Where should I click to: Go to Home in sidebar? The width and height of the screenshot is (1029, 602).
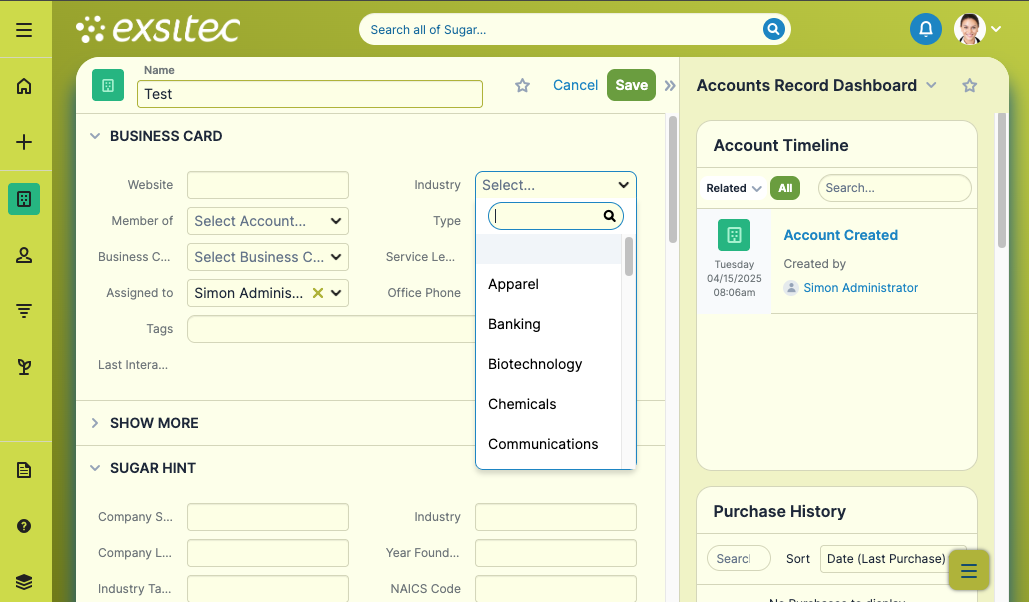[24, 86]
